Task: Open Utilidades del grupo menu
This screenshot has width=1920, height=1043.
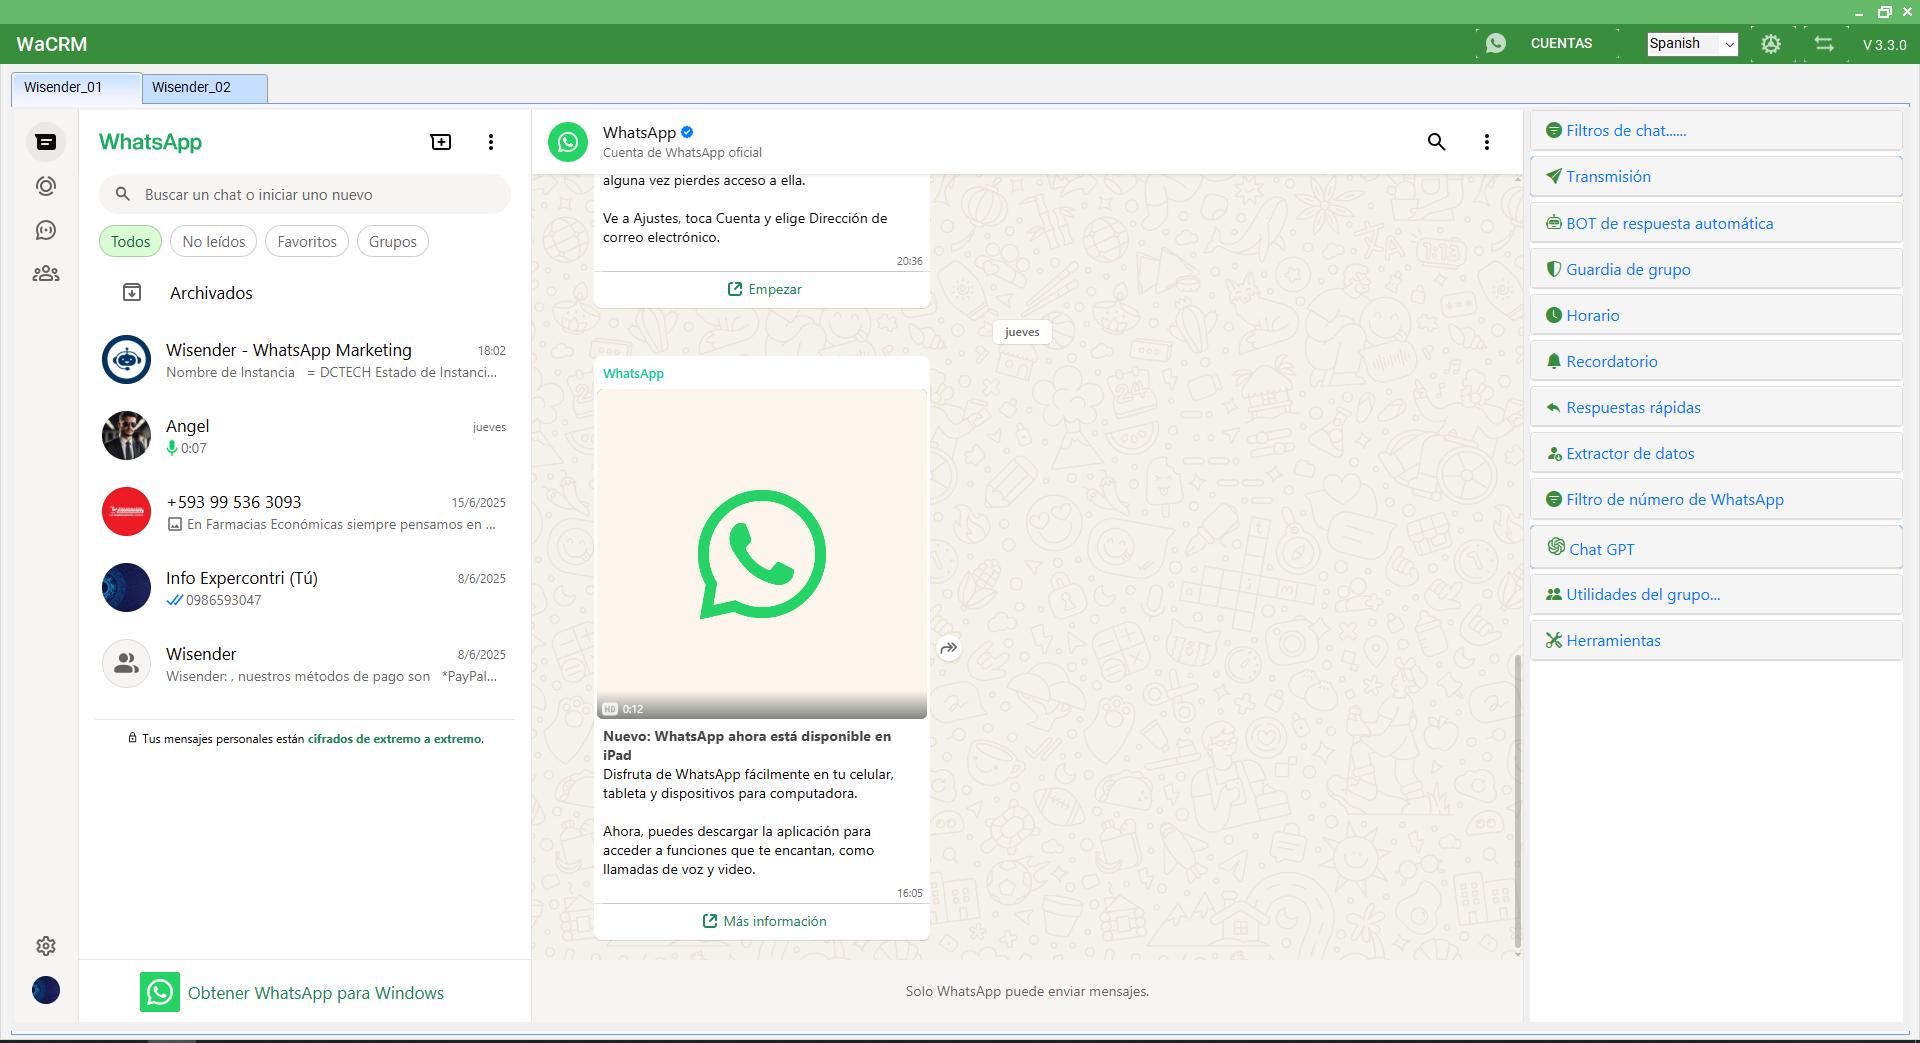Action: 1716,594
